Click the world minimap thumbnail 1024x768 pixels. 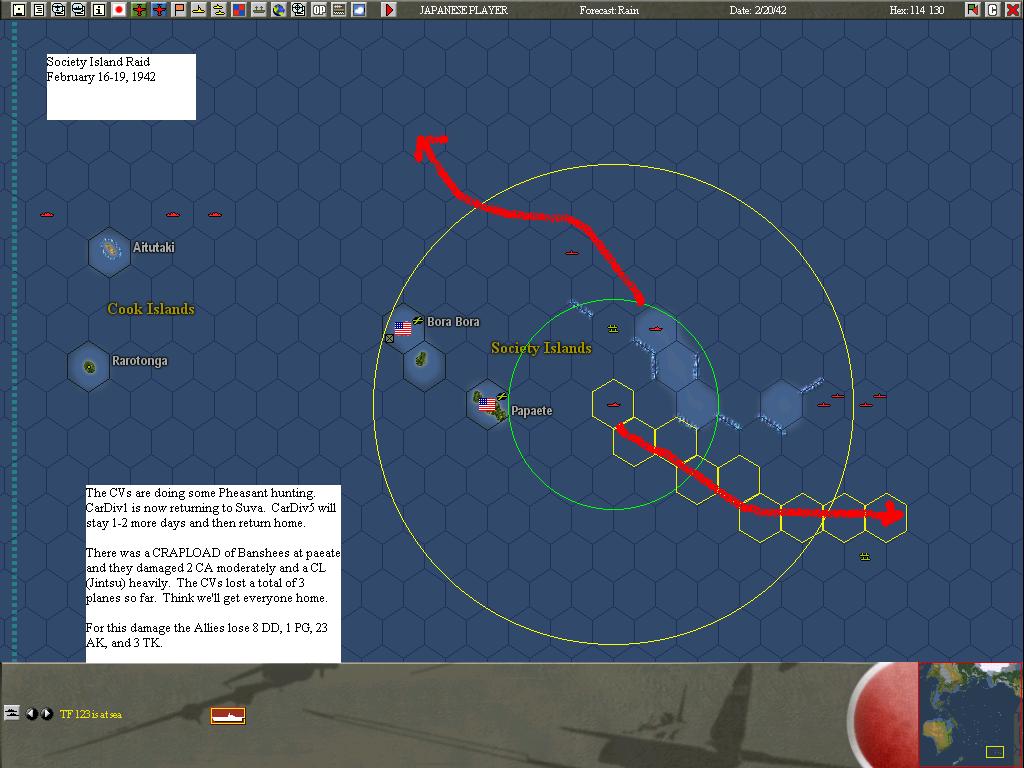[969, 714]
